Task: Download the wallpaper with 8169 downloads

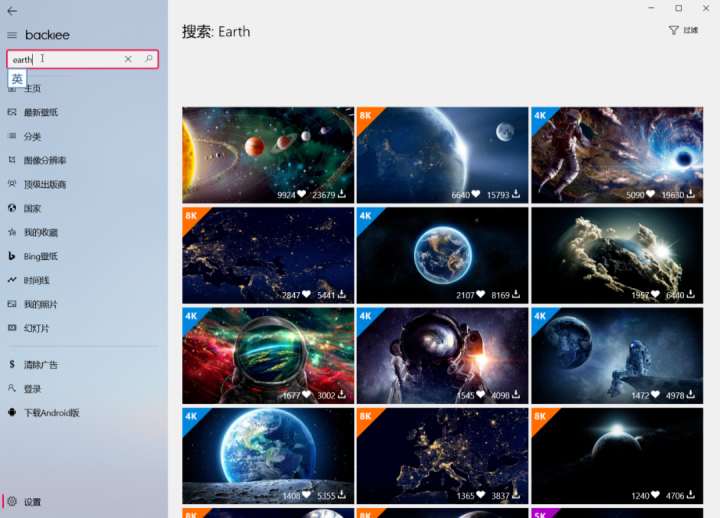Action: pyautogui.click(x=516, y=294)
